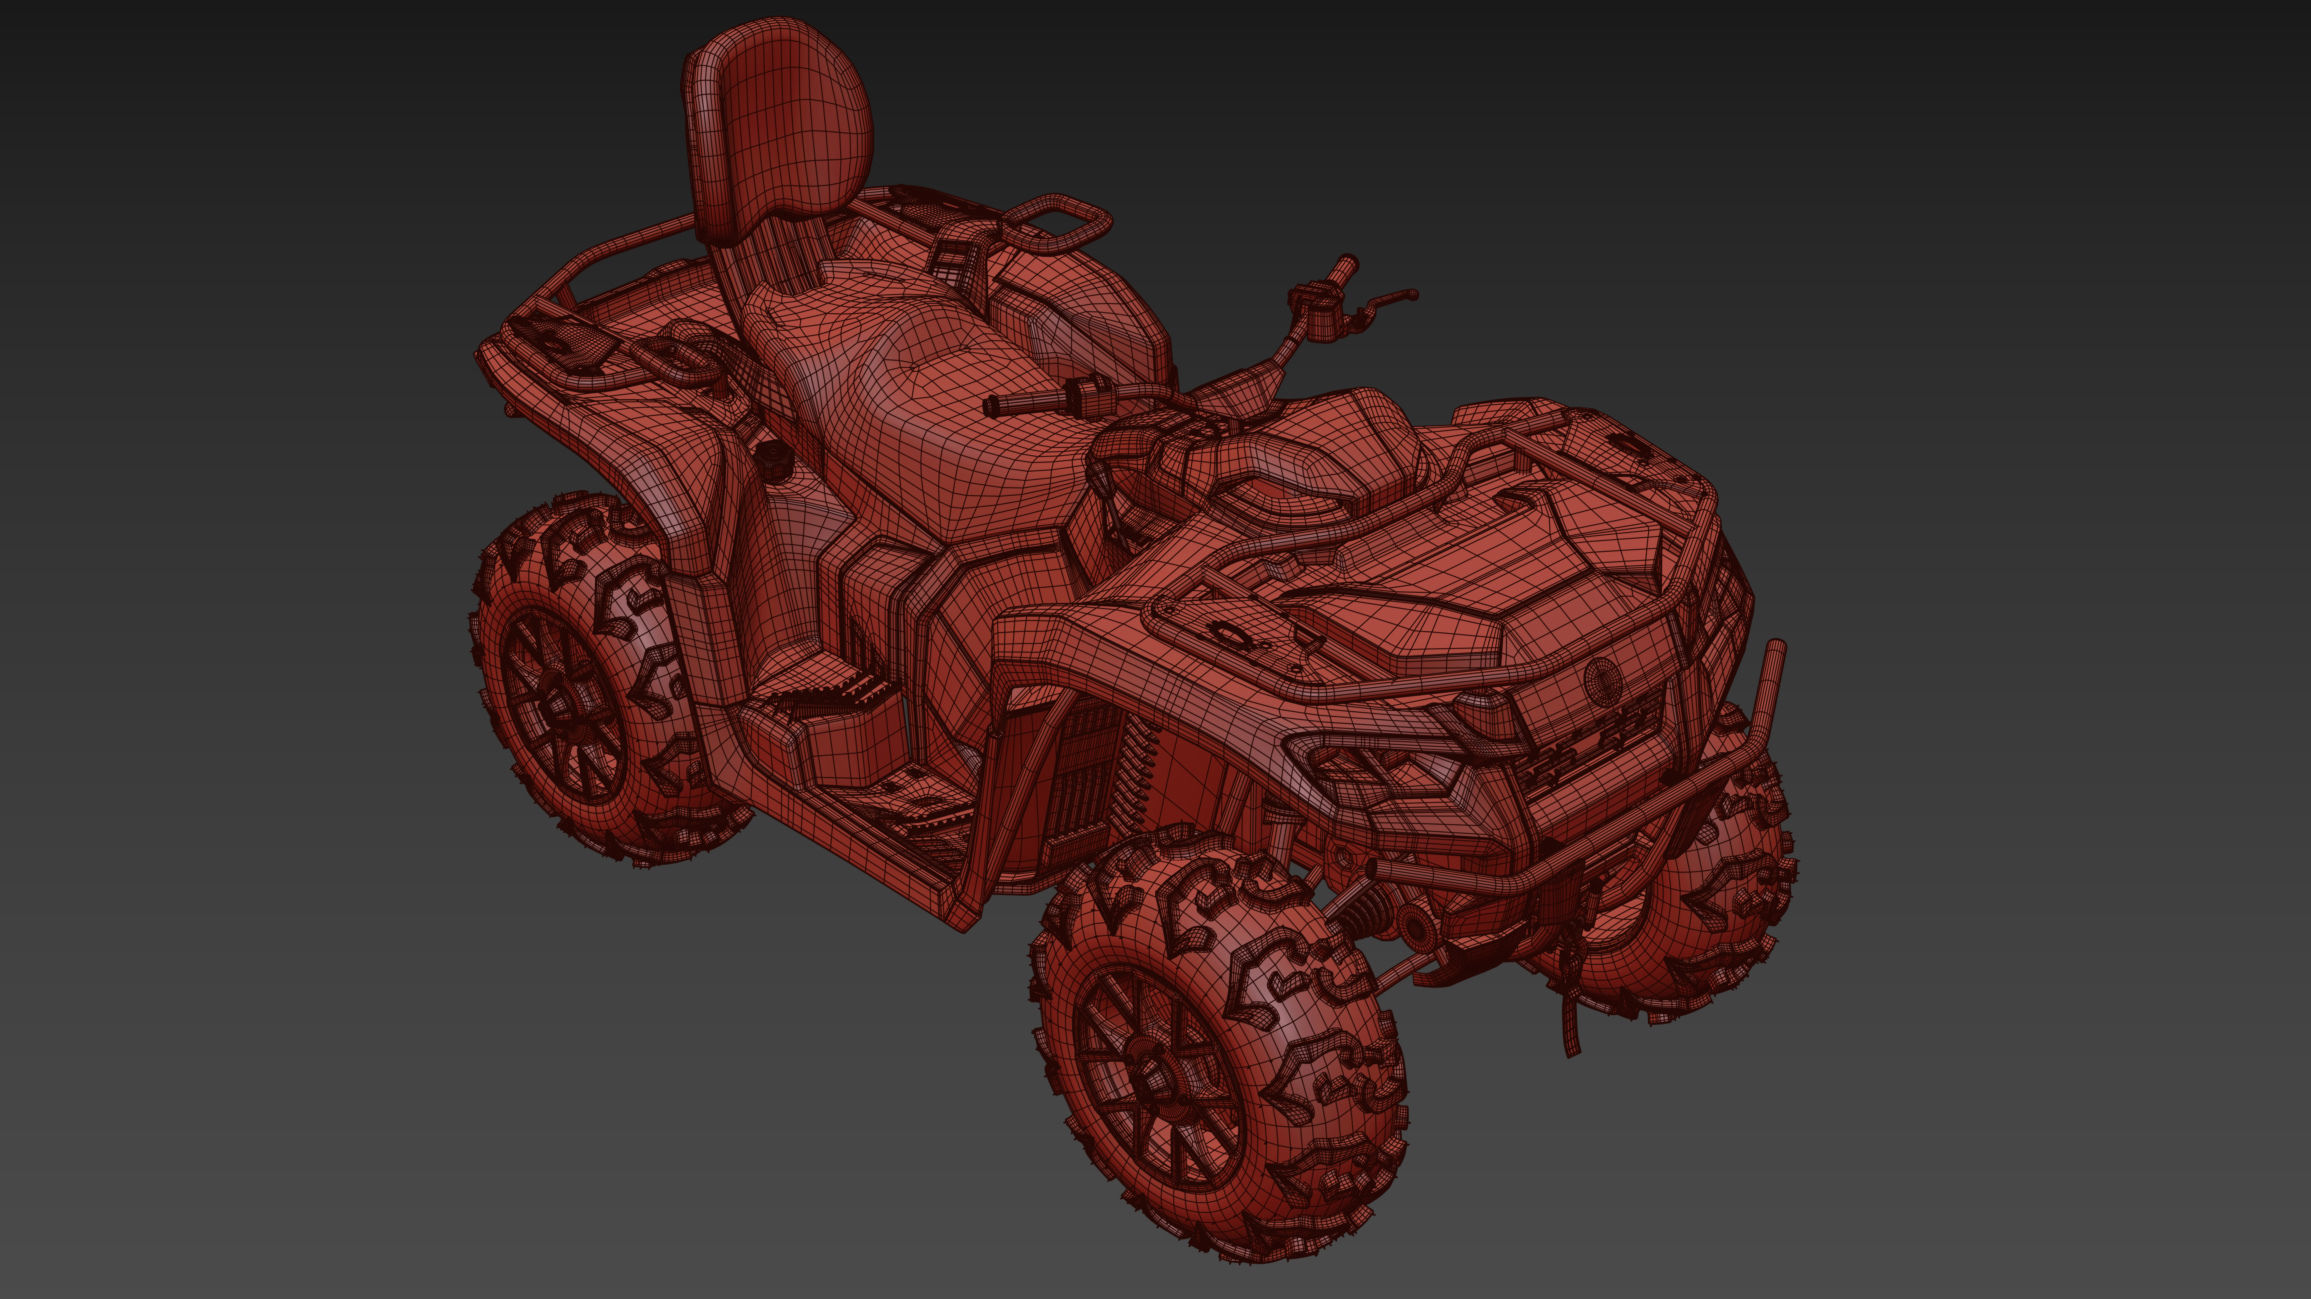Click the round emblem on the front grille
2311x1299 pixels.
1604,681
